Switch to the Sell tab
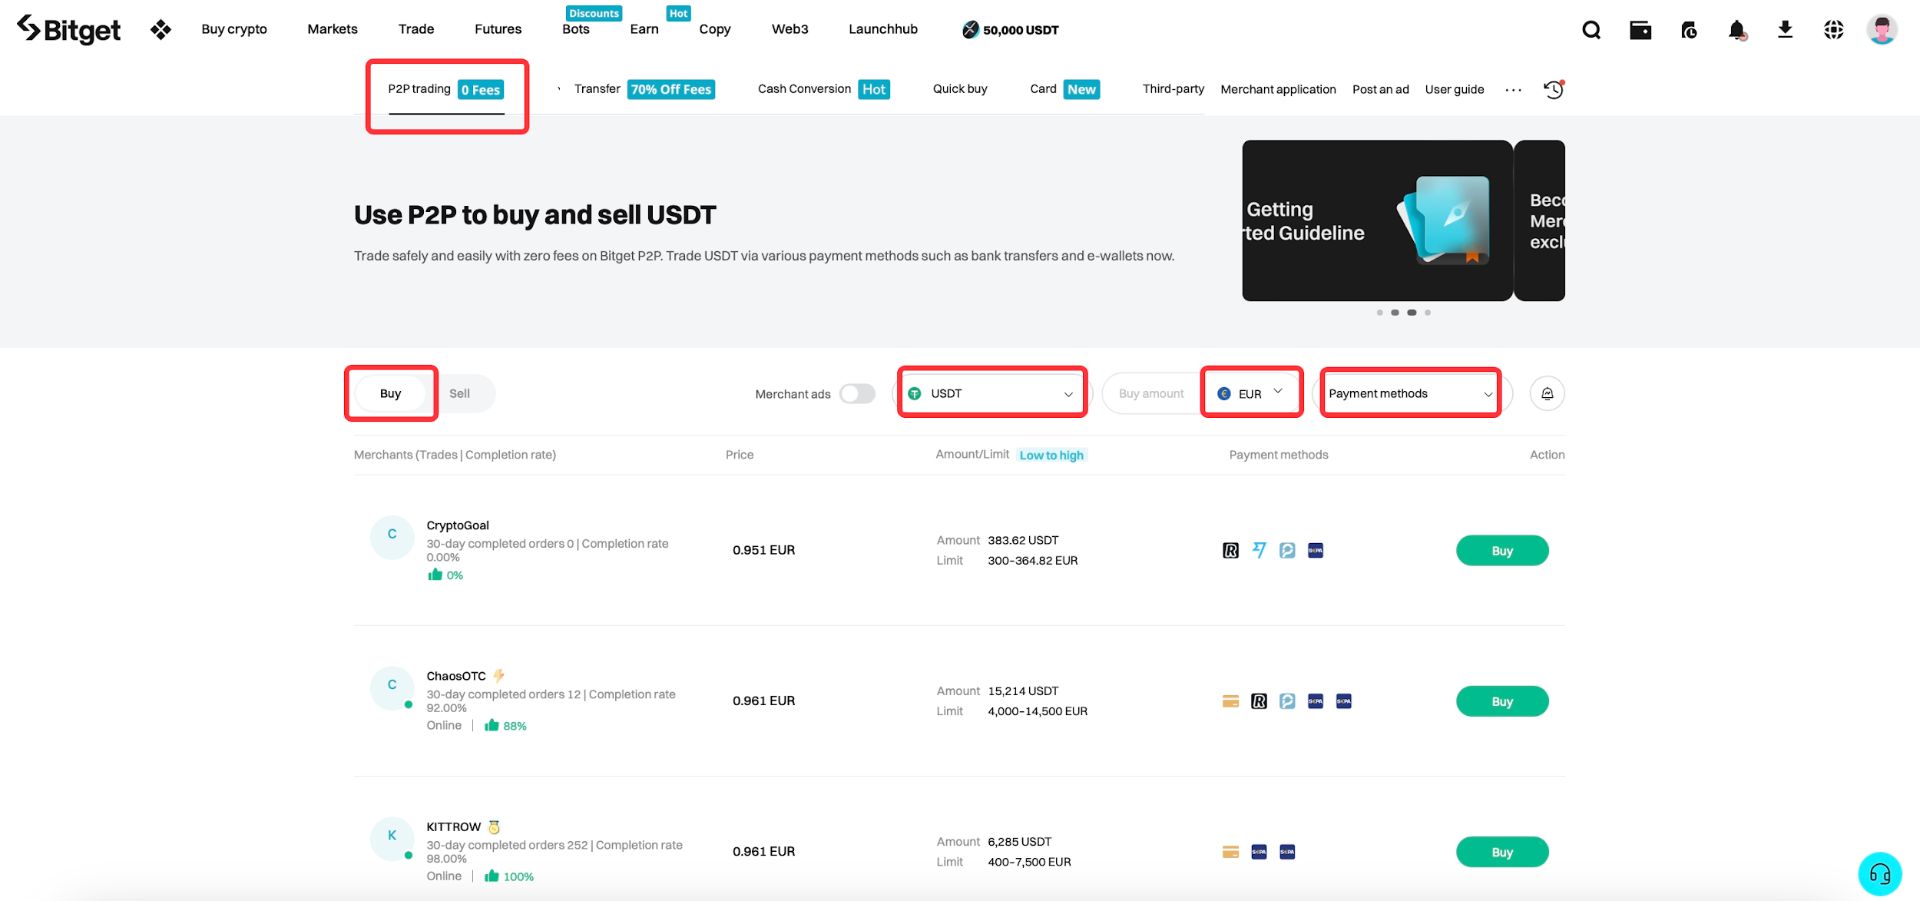This screenshot has height=901, width=1920. [x=459, y=394]
